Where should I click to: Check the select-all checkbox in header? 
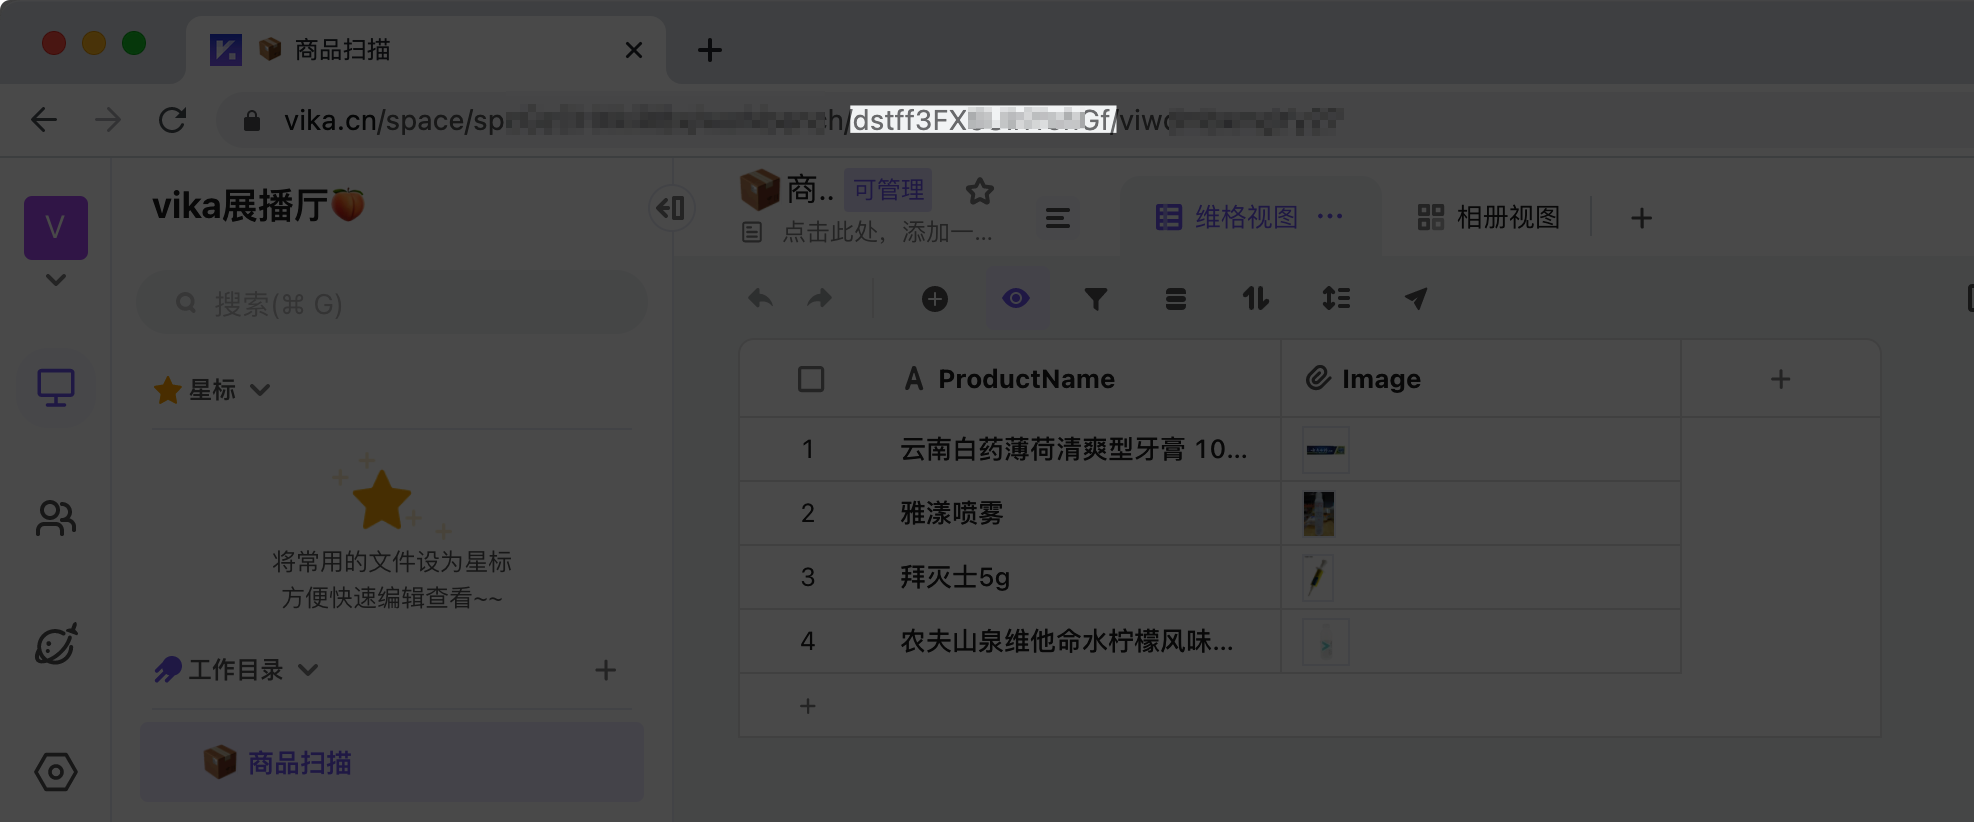click(811, 379)
